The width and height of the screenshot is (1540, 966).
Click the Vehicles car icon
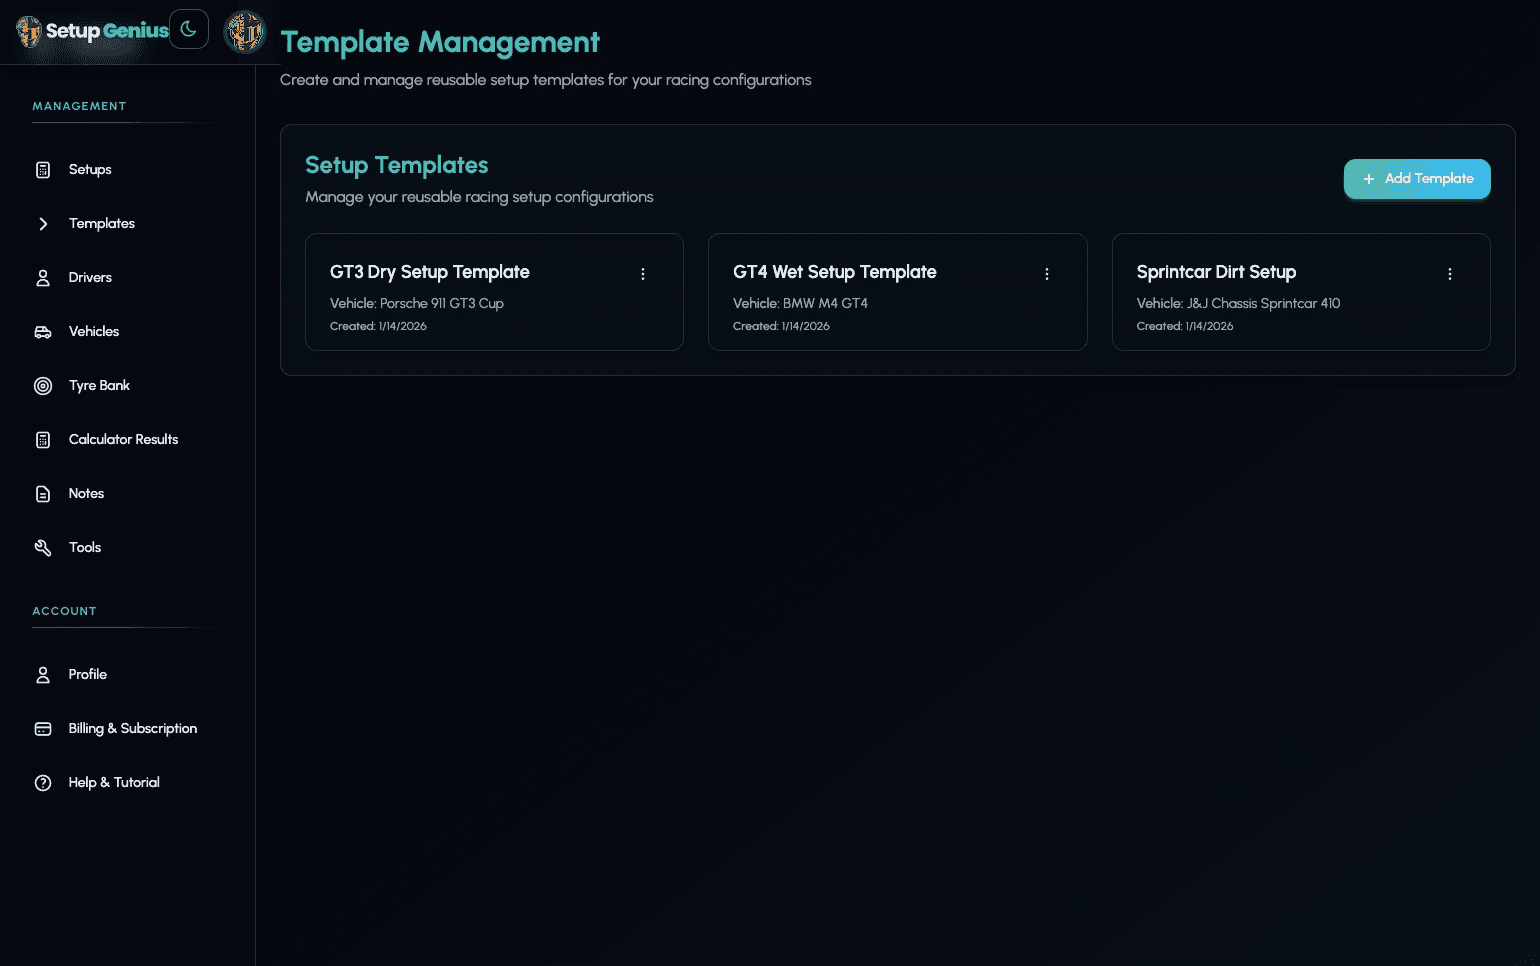[43, 332]
